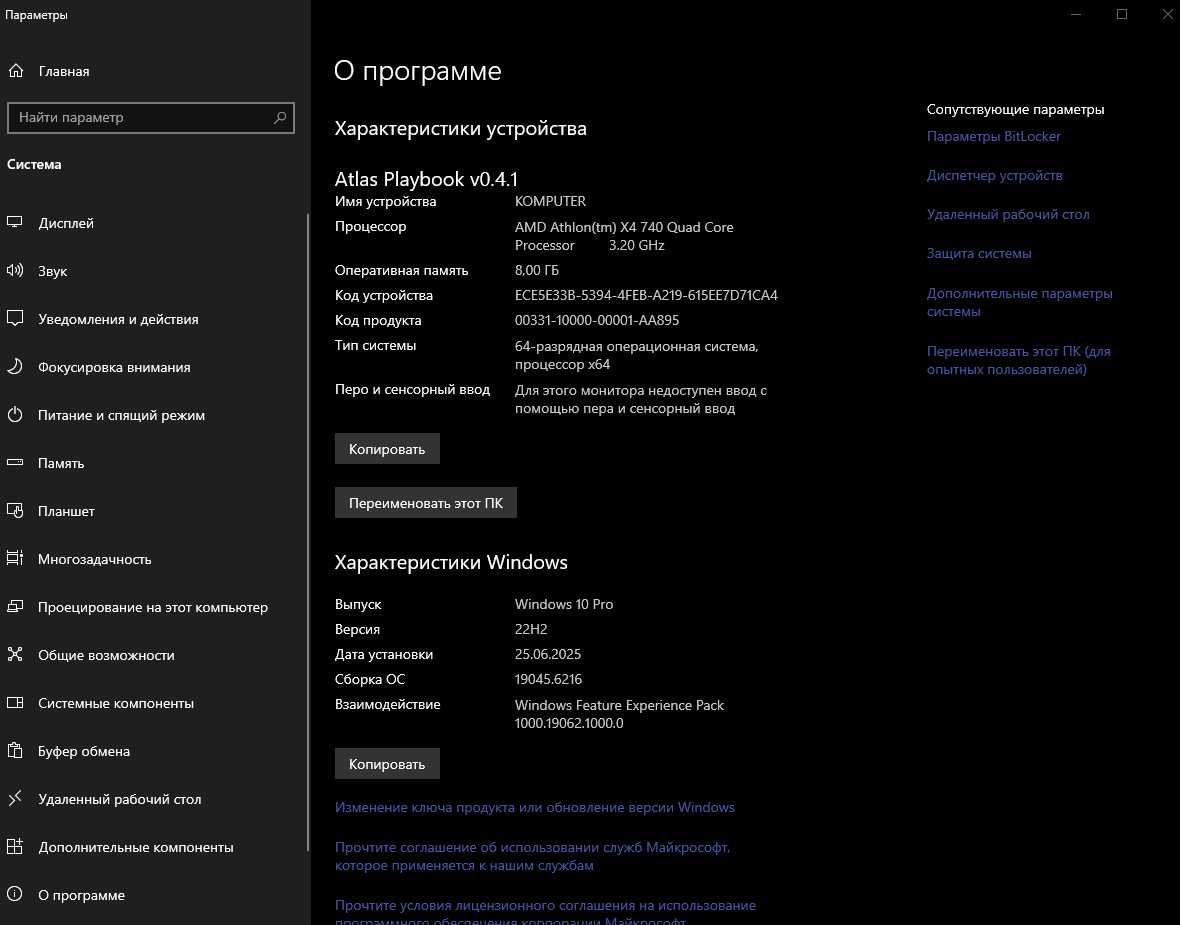The image size is (1180, 925).
Task: Close the Параметры window
Action: pos(1166,14)
